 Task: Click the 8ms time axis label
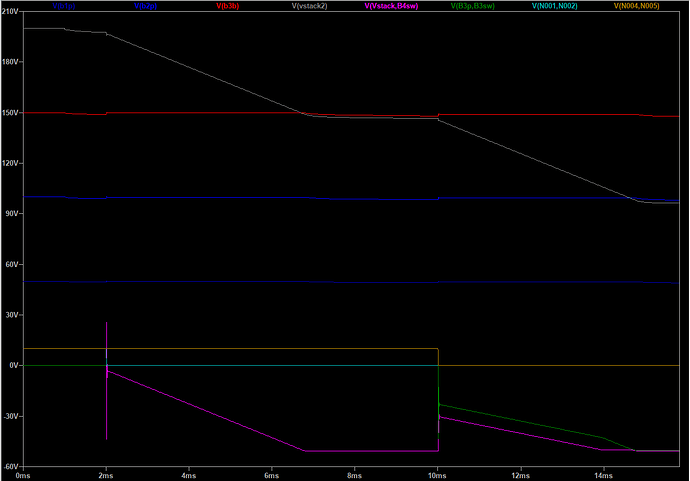click(354, 475)
